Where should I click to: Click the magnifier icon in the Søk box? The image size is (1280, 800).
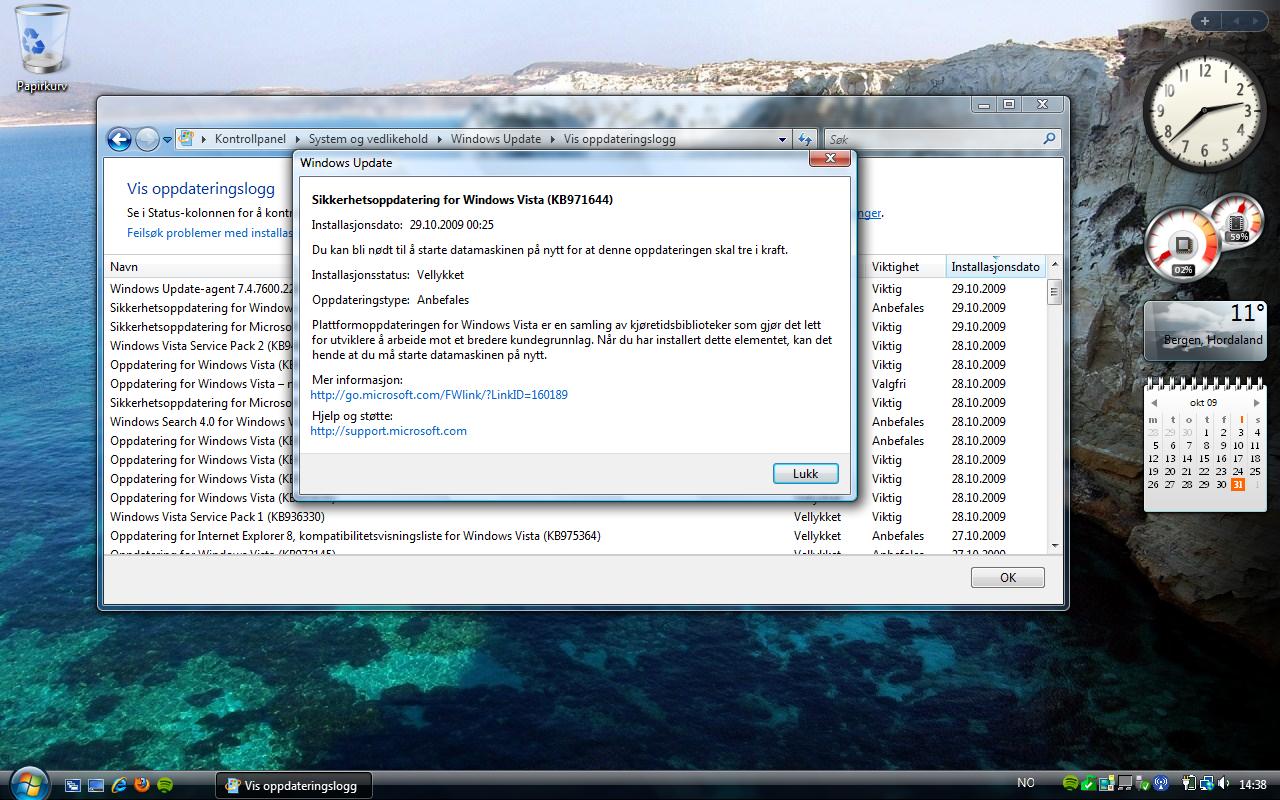click(1049, 139)
